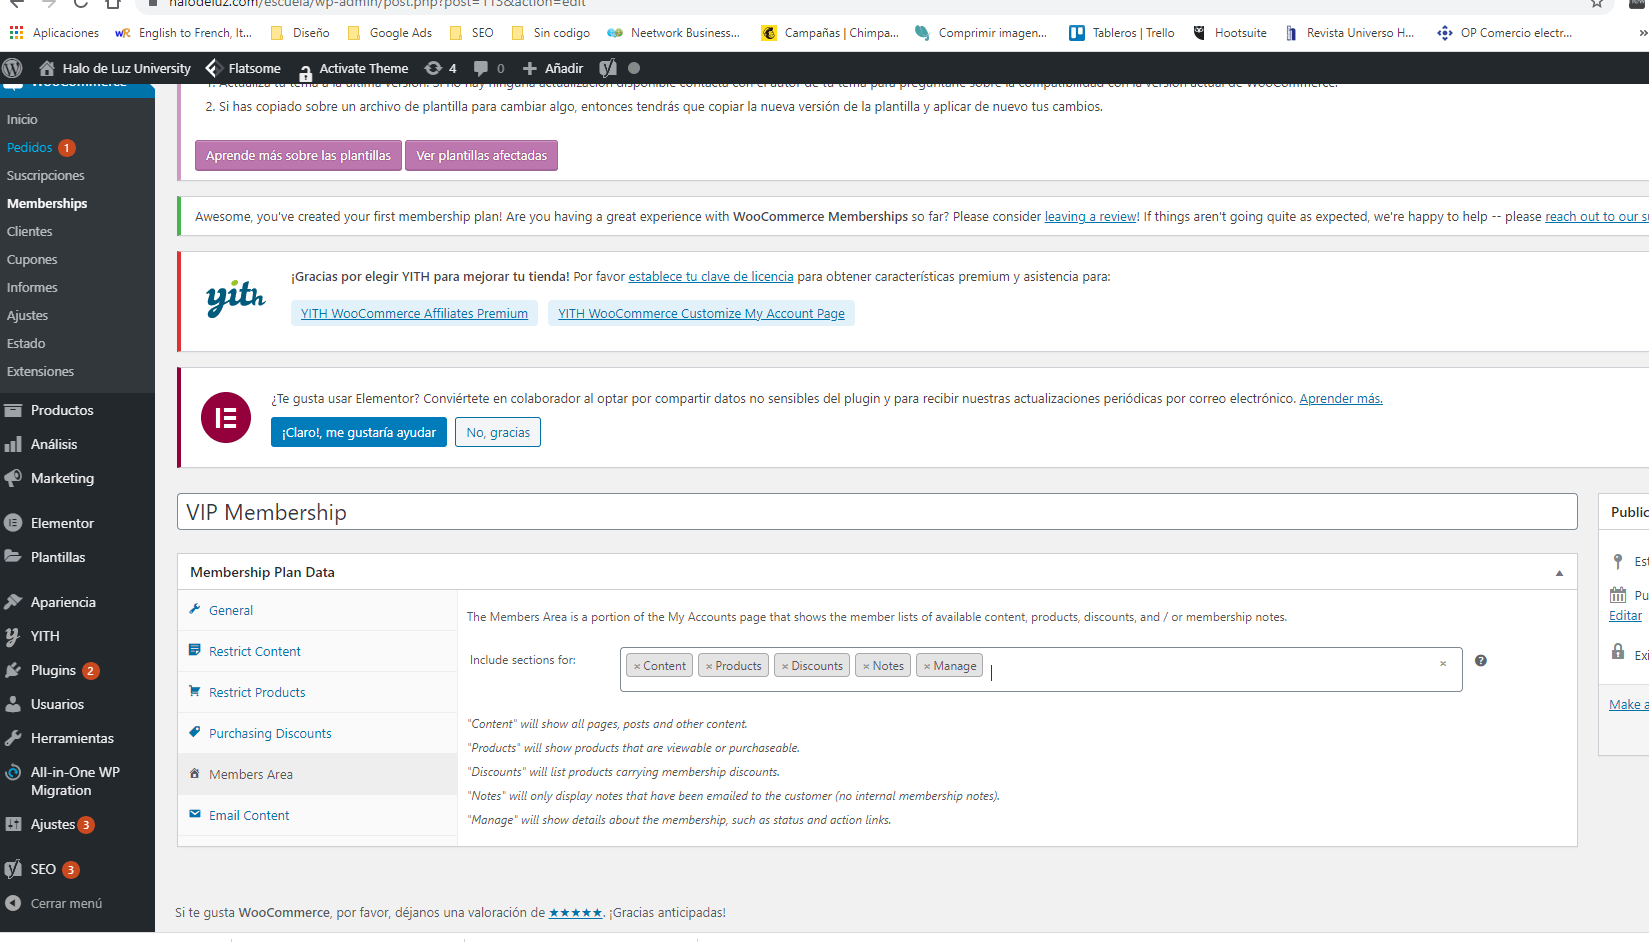Open YITH icon in sidebar
The height and width of the screenshot is (942, 1649).
(x=13, y=636)
